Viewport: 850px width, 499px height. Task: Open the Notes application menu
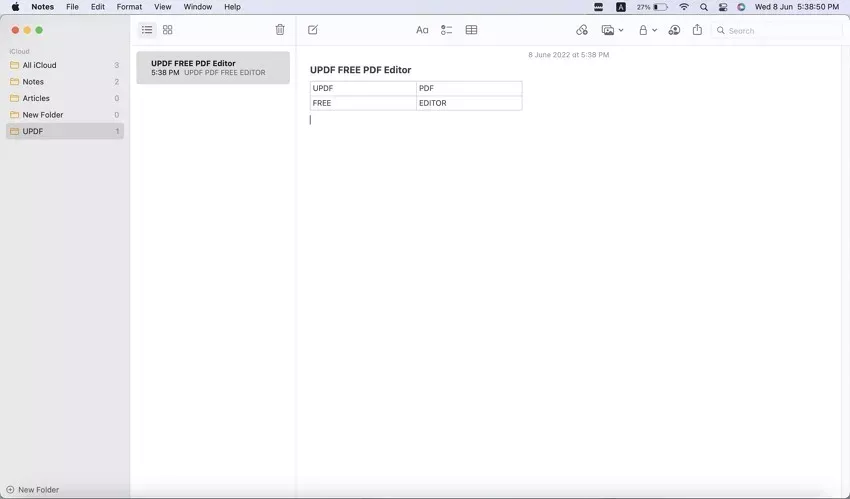[x=42, y=7]
